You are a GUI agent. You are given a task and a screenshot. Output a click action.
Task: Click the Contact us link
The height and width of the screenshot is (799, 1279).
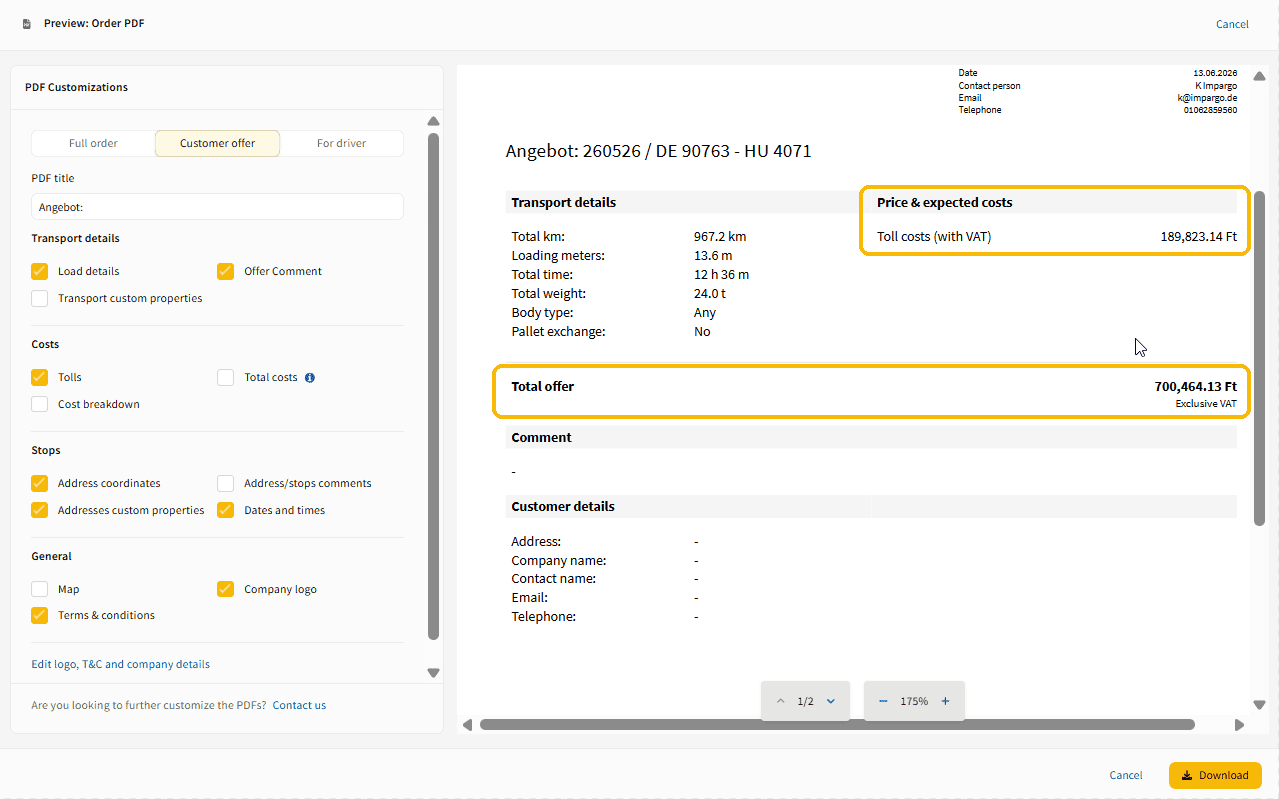click(x=299, y=705)
